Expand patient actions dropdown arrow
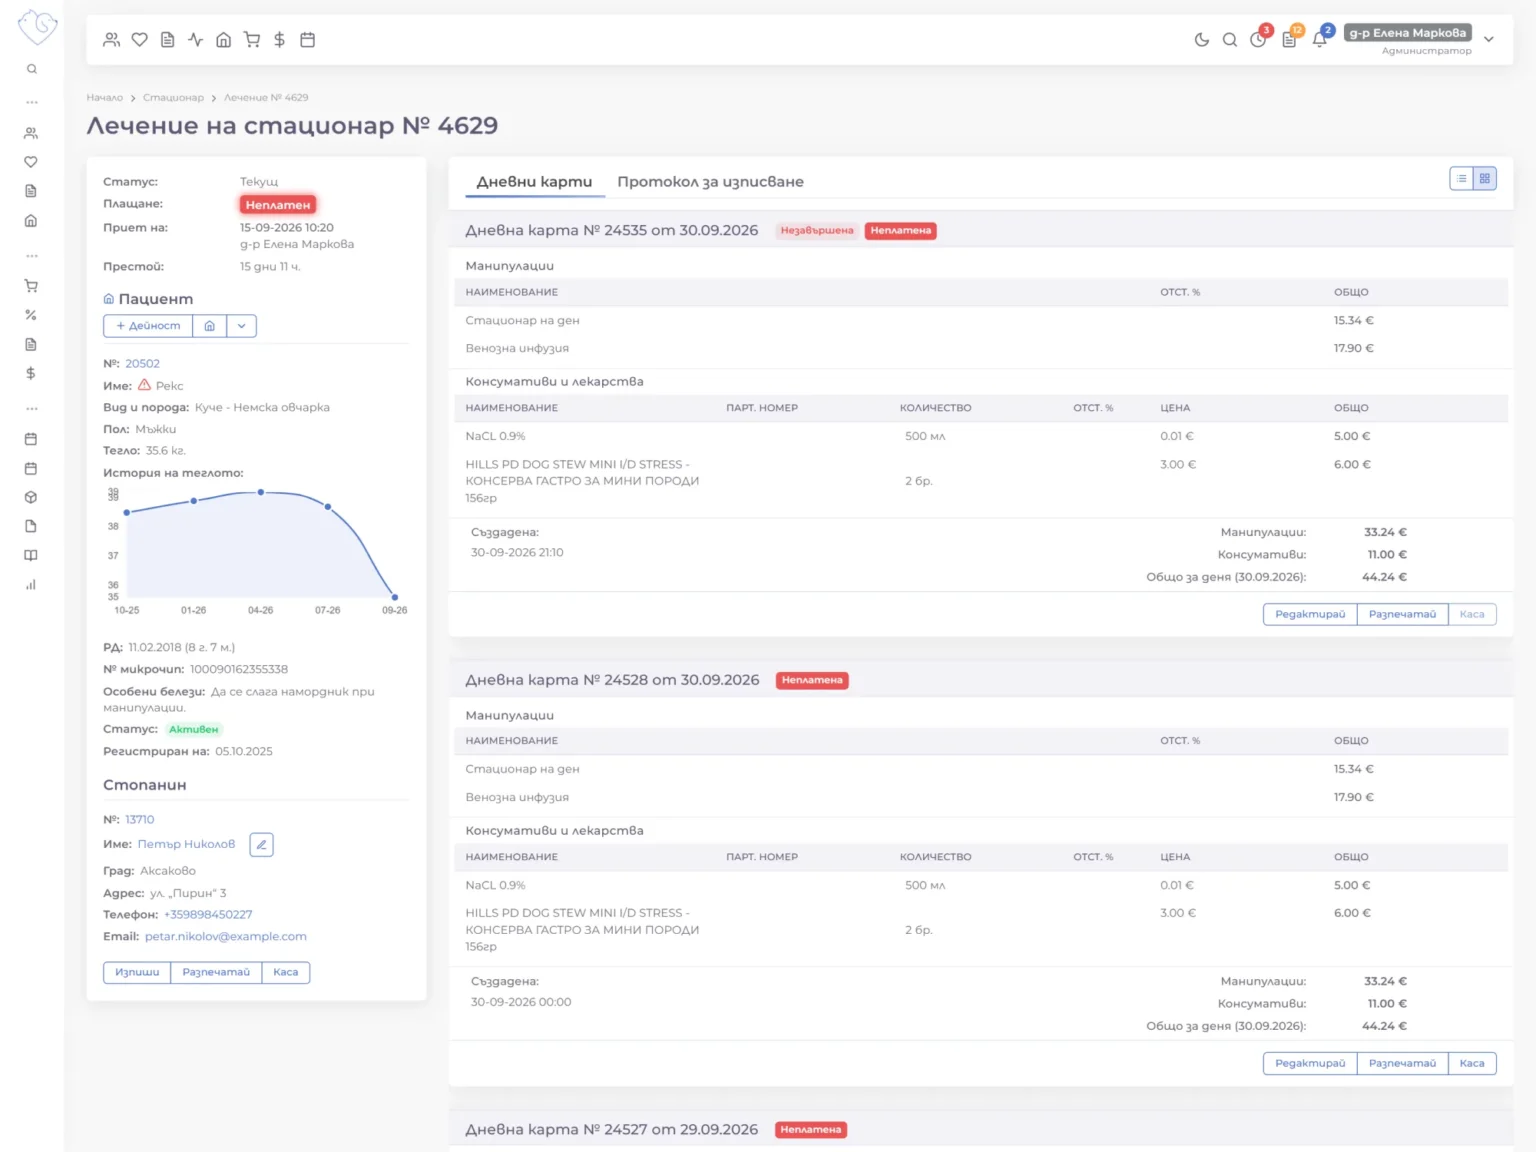The image size is (1536, 1152). click(x=241, y=326)
